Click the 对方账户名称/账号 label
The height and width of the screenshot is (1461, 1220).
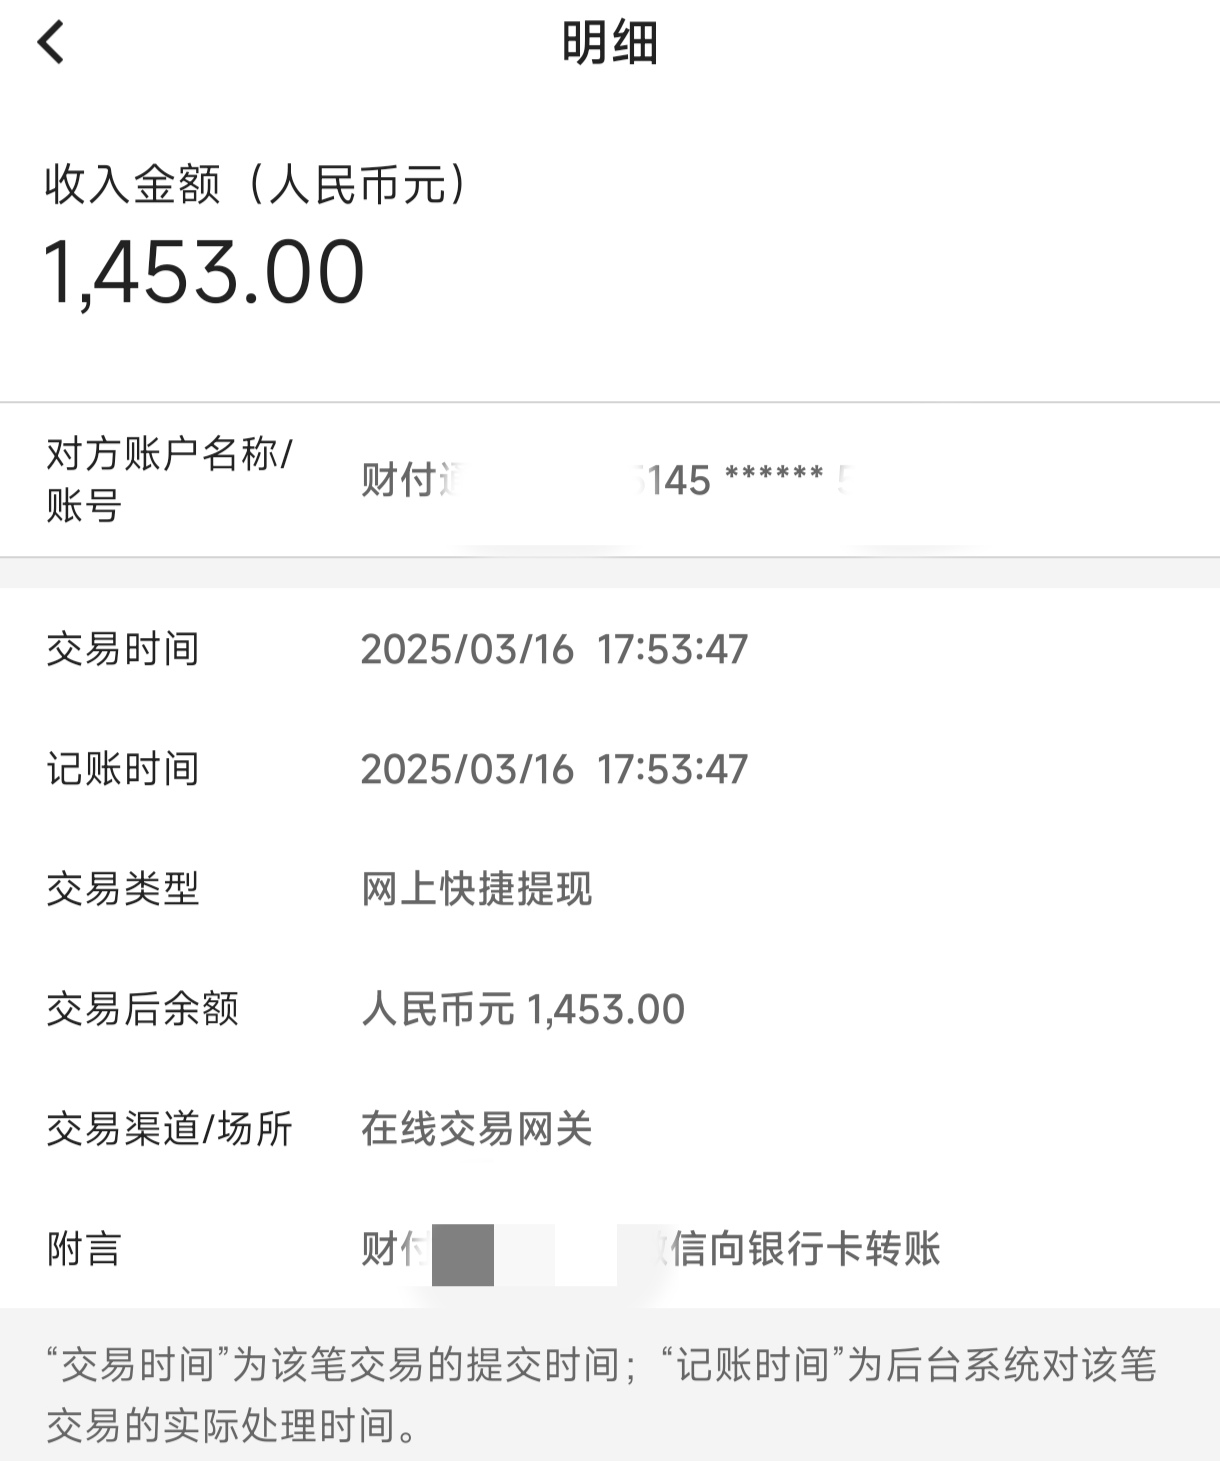tap(168, 479)
